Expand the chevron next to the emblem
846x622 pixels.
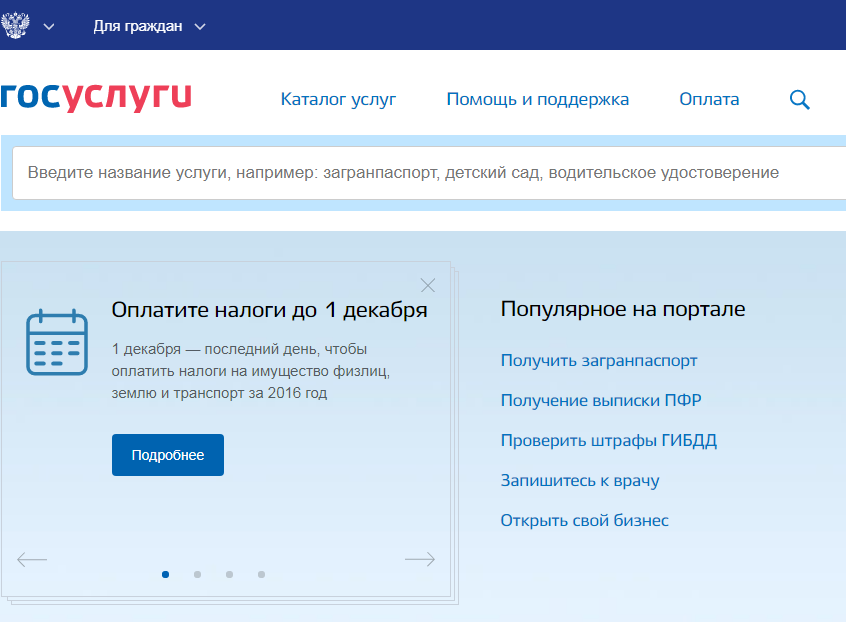49,26
